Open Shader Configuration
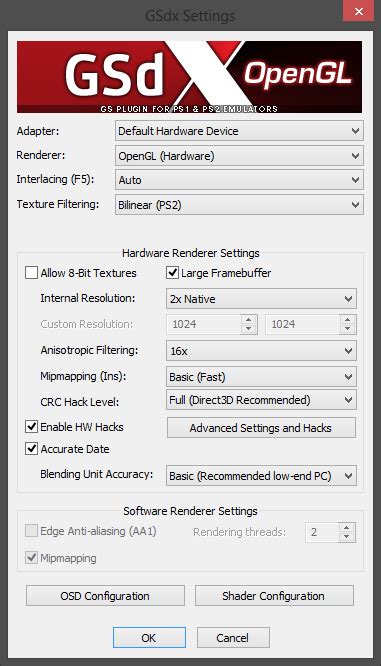 [274, 596]
